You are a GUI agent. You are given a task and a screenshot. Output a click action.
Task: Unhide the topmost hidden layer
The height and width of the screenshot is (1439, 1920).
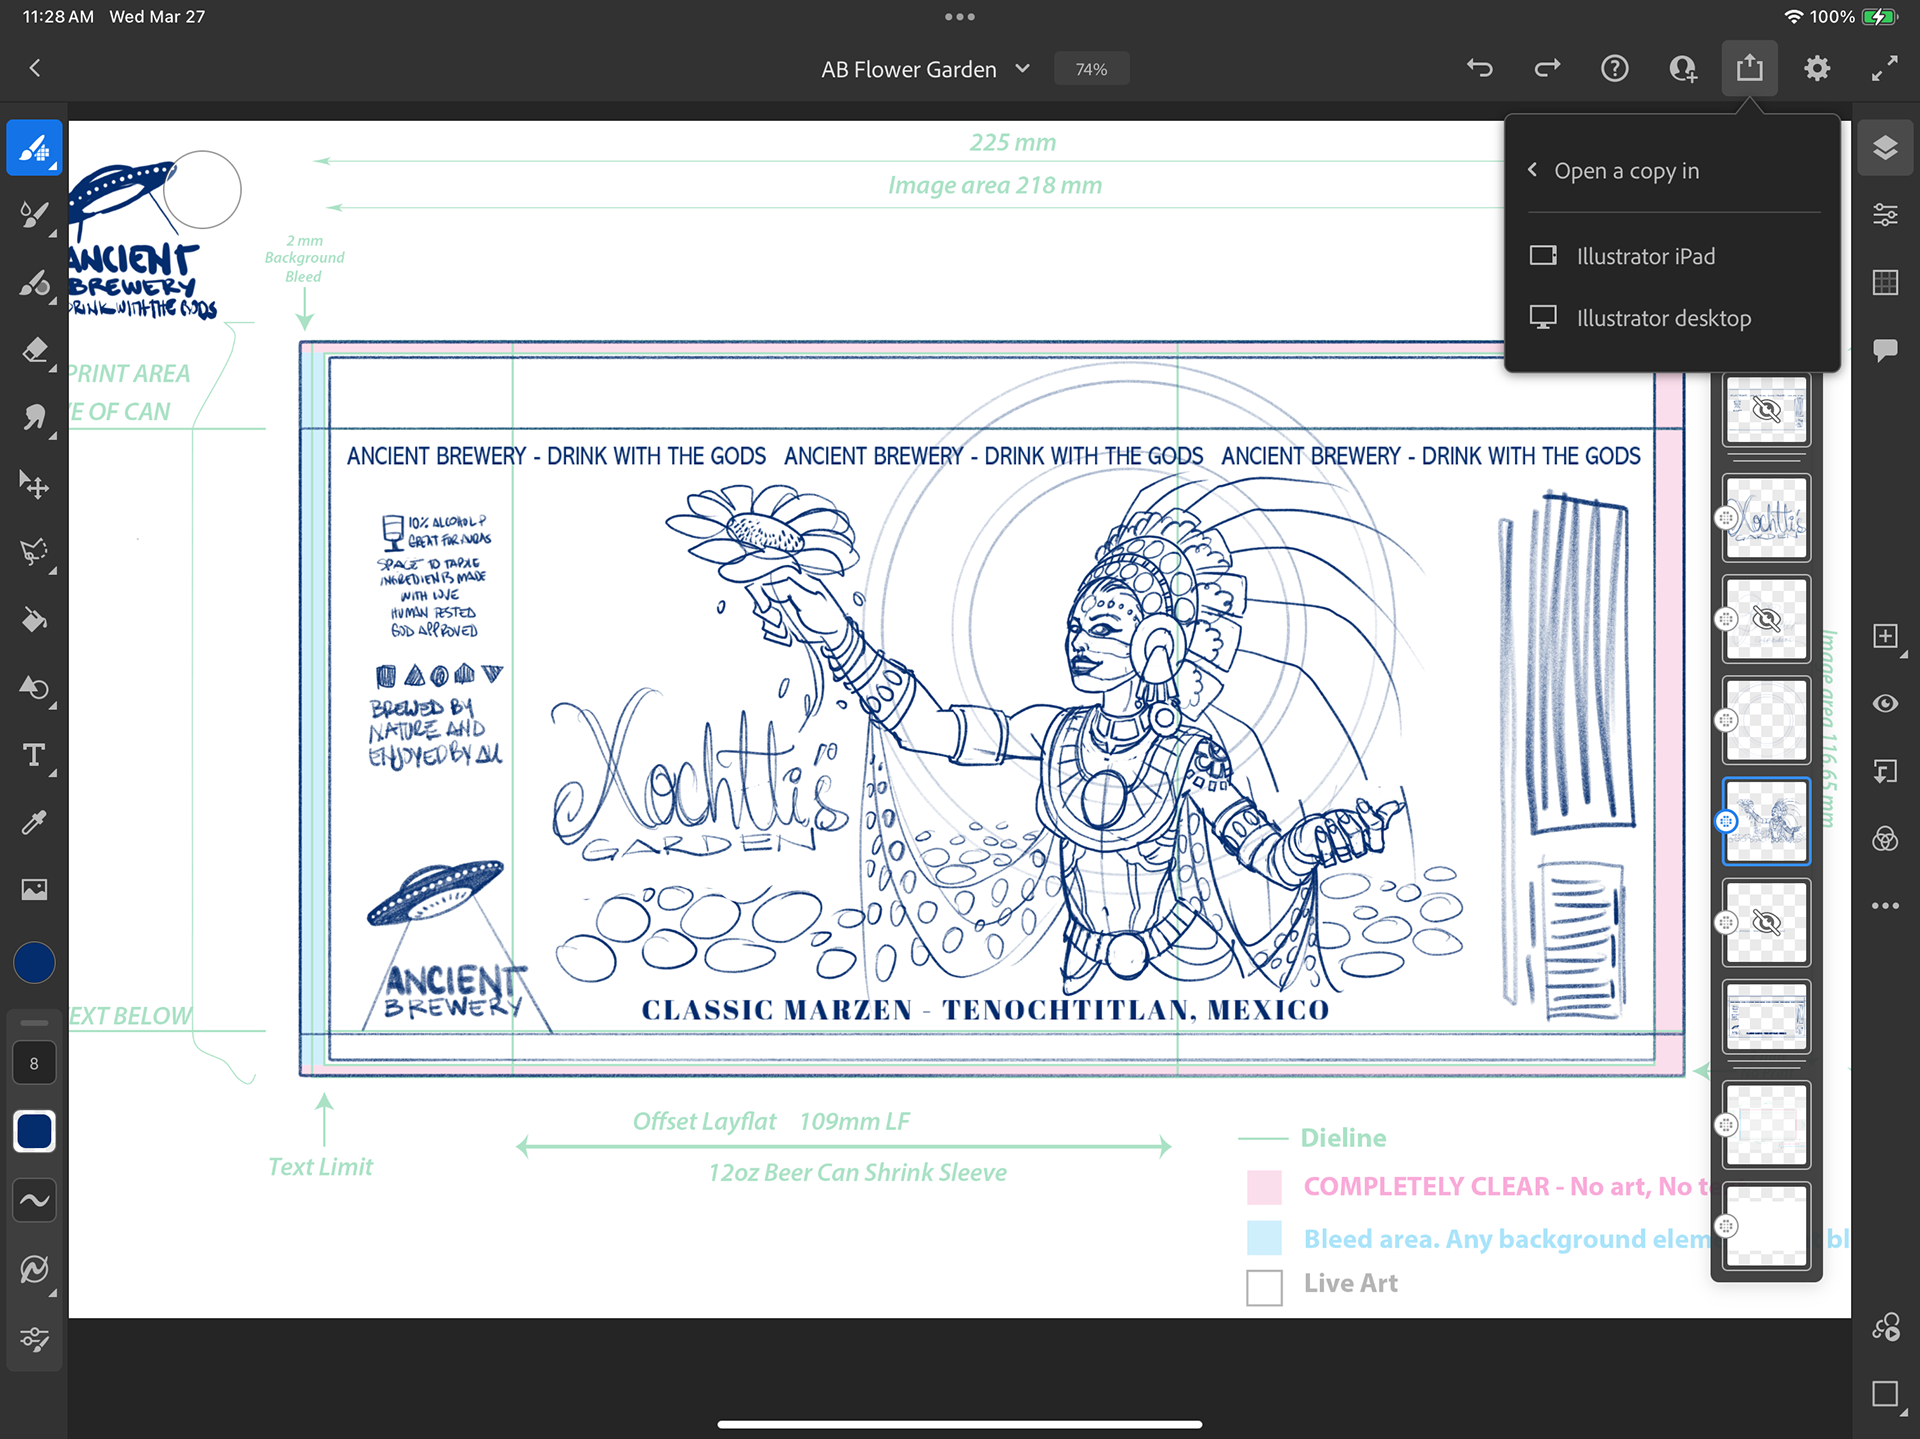pyautogui.click(x=1766, y=410)
